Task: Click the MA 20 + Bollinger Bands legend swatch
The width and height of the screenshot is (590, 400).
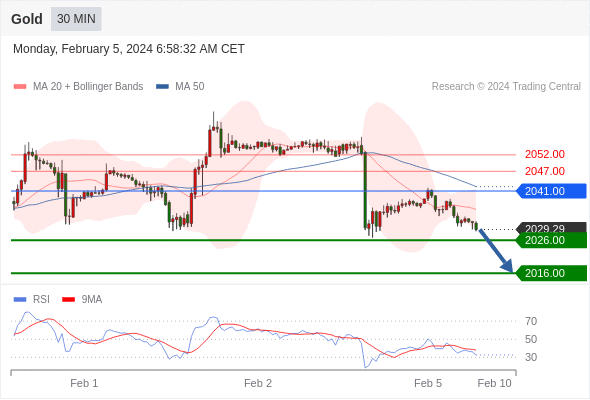Action: coord(20,87)
